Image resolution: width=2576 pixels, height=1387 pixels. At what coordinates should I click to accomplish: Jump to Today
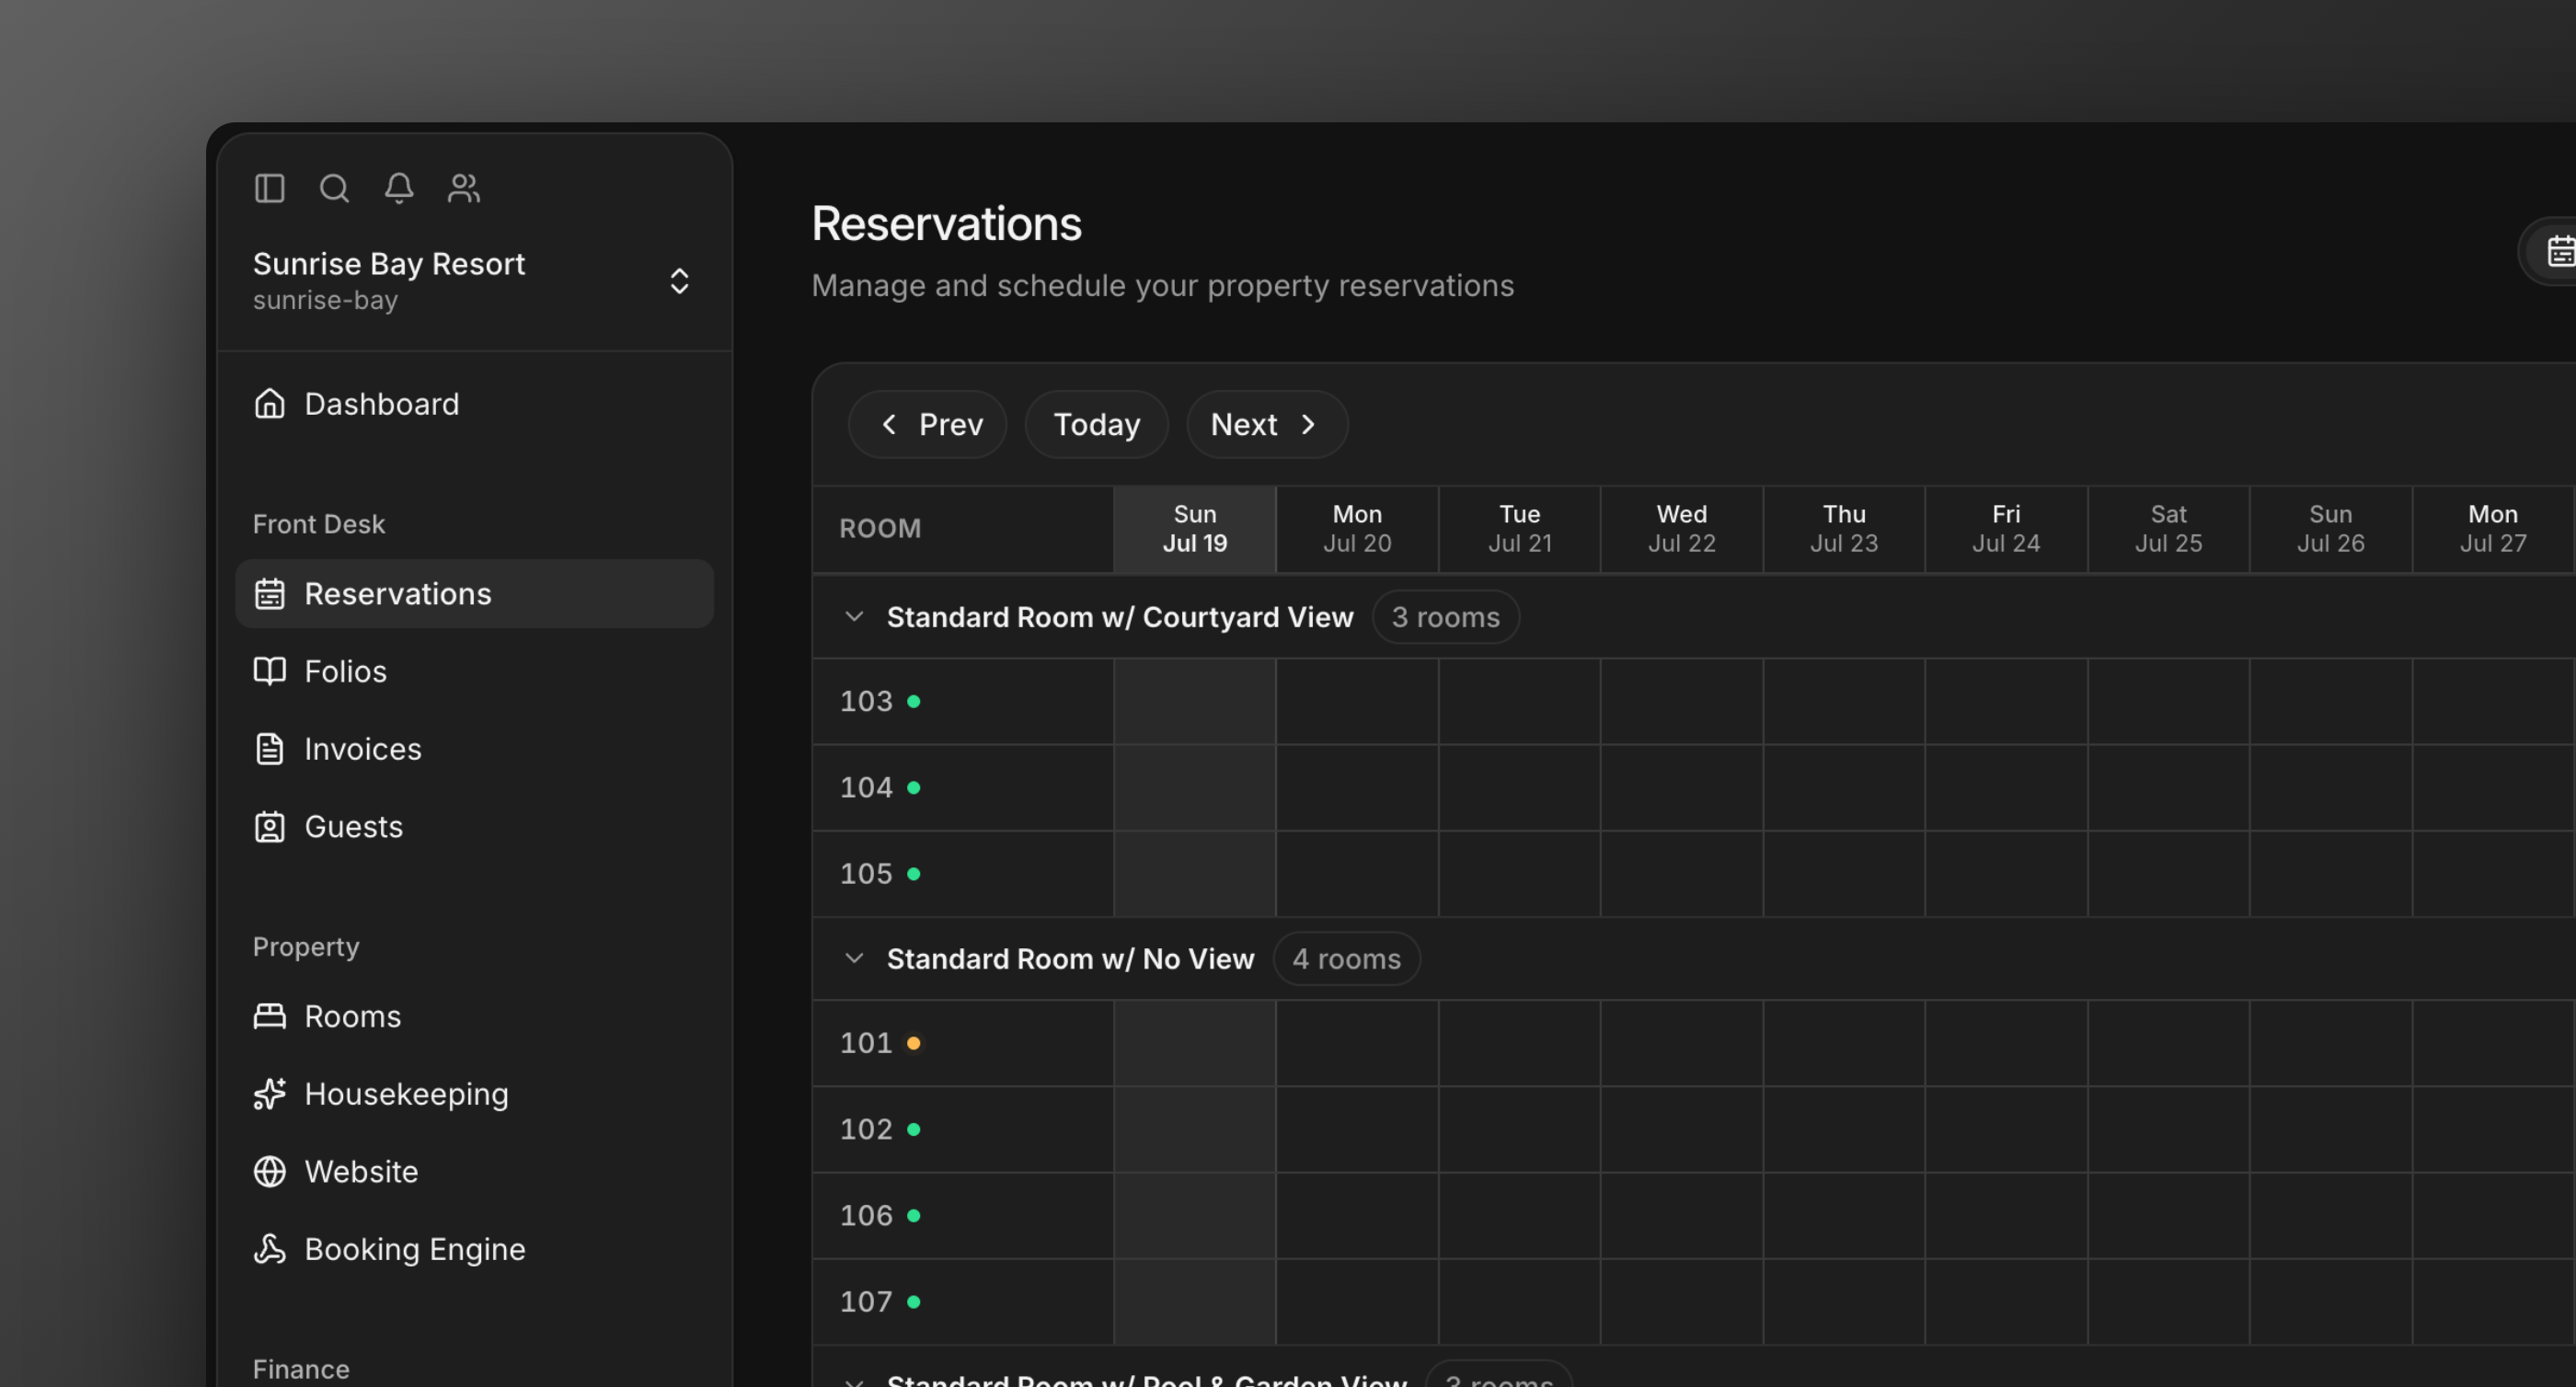1096,425
